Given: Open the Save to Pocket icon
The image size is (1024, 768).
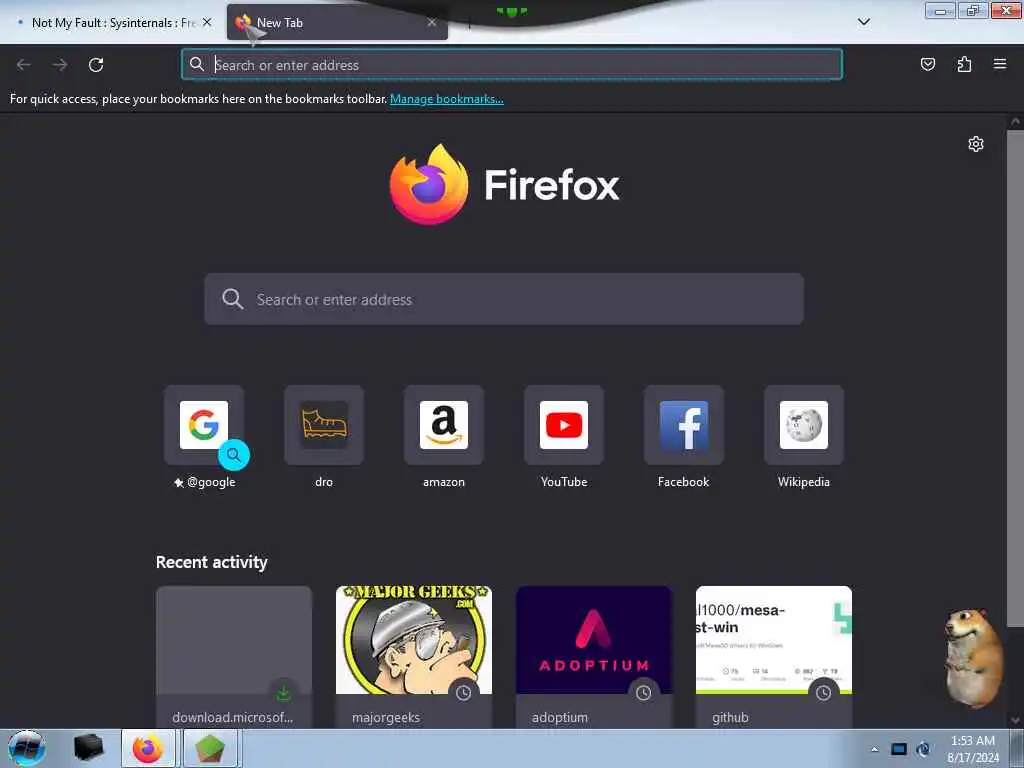Looking at the screenshot, I should [927, 64].
